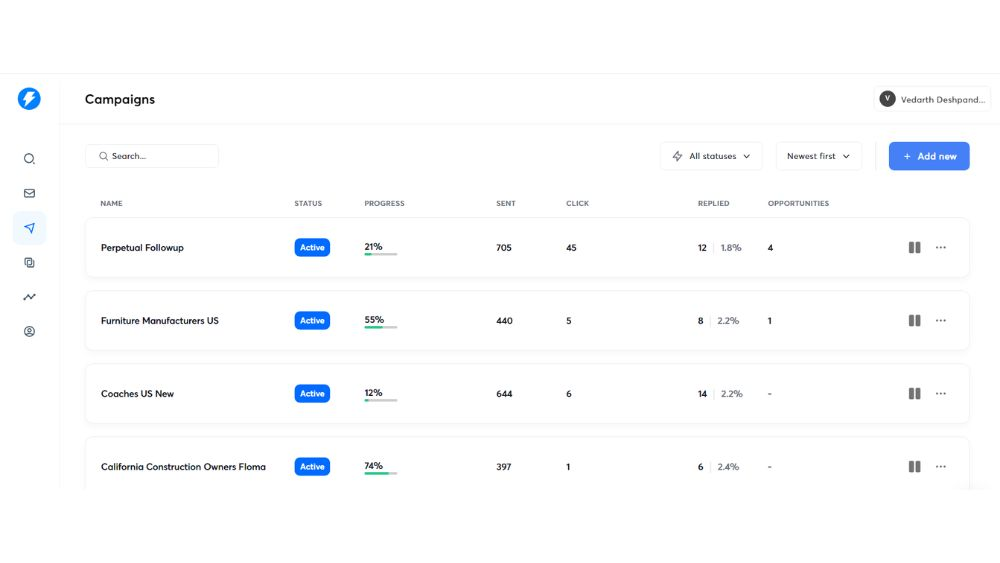
Task: Open the Vedarth Deshpande account menu
Action: [931, 99]
